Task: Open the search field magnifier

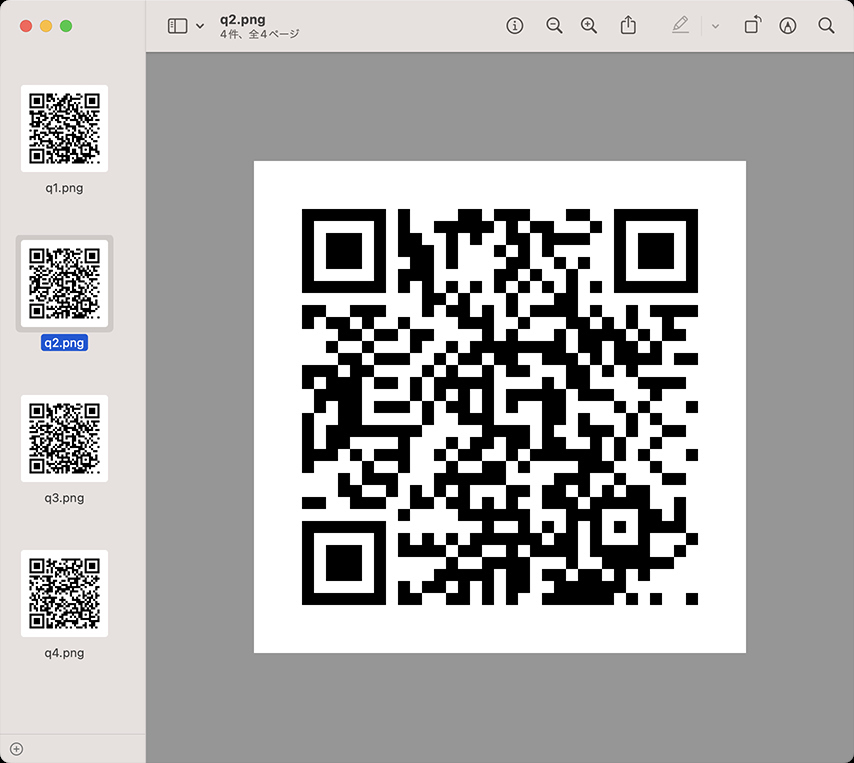Action: click(826, 26)
